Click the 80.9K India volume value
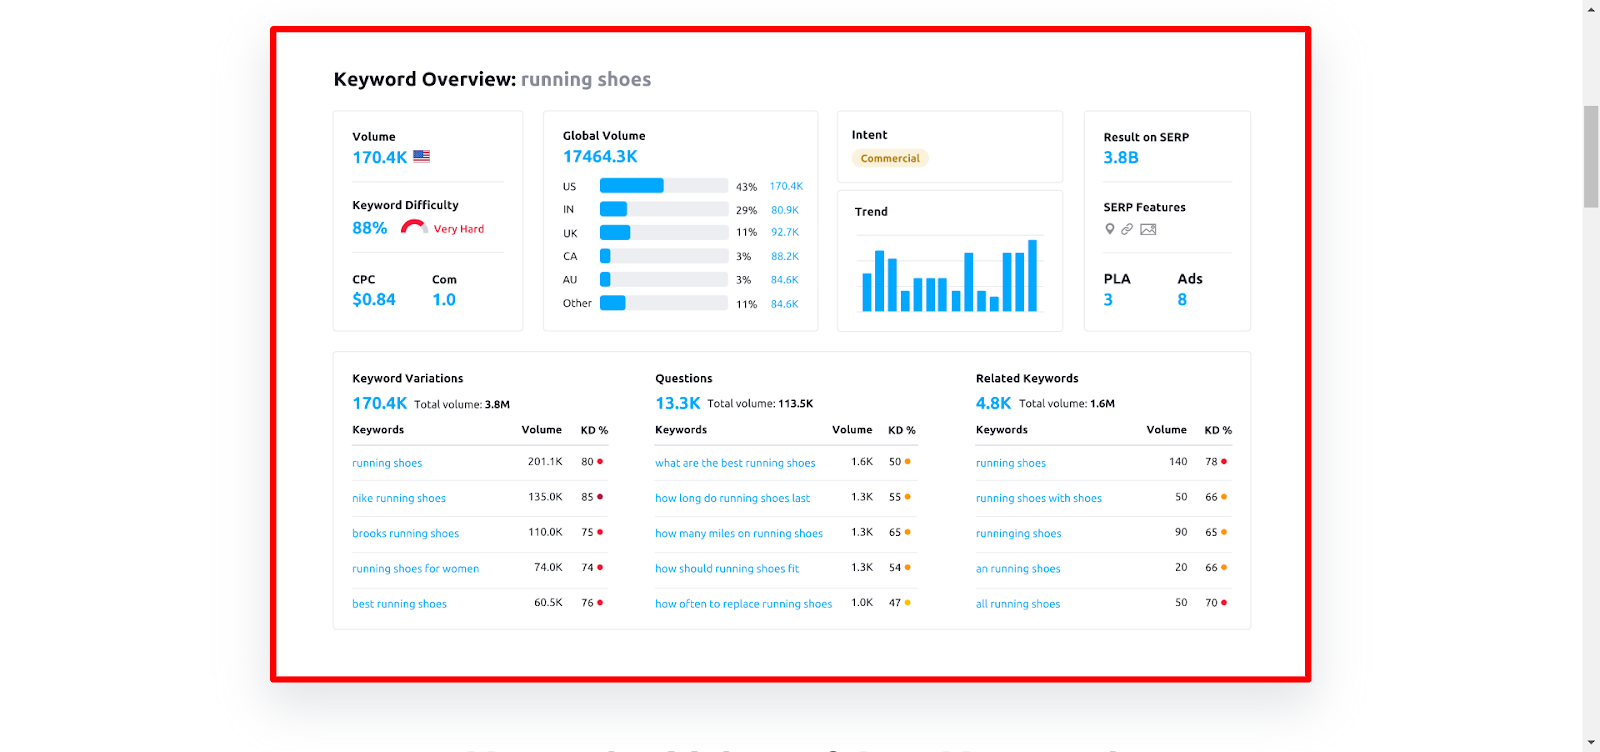The width and height of the screenshot is (1600, 752). [785, 210]
